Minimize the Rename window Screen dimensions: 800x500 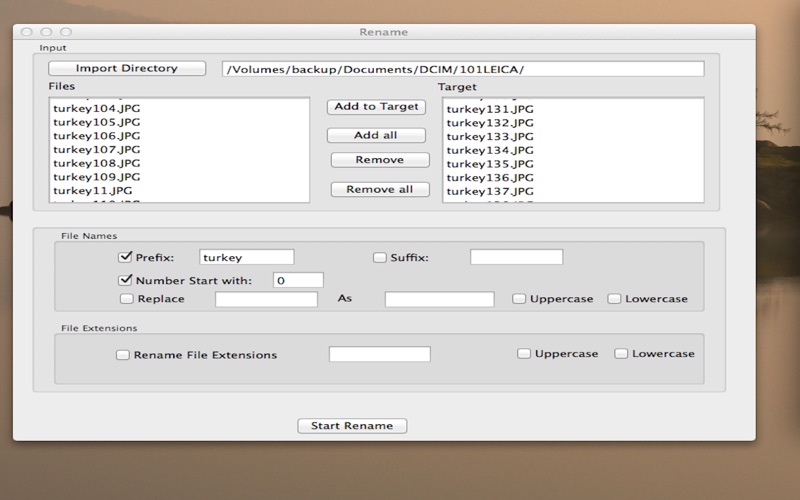click(x=46, y=32)
